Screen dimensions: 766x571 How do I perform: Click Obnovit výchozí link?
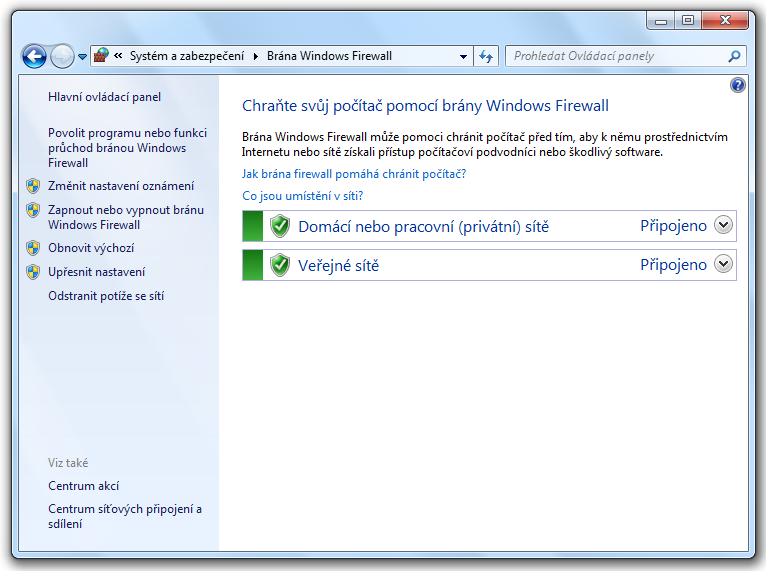click(x=91, y=248)
